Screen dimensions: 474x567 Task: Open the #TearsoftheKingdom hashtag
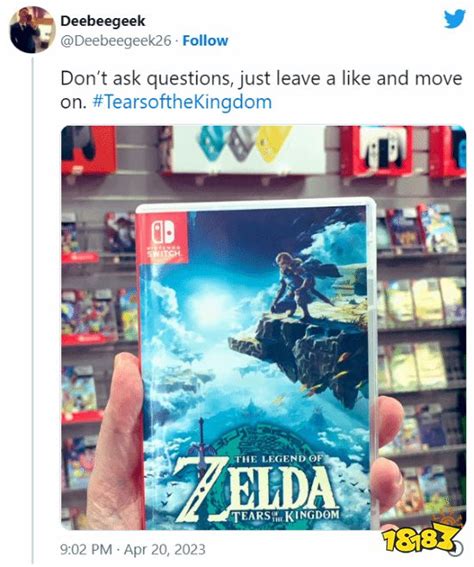[x=183, y=102]
